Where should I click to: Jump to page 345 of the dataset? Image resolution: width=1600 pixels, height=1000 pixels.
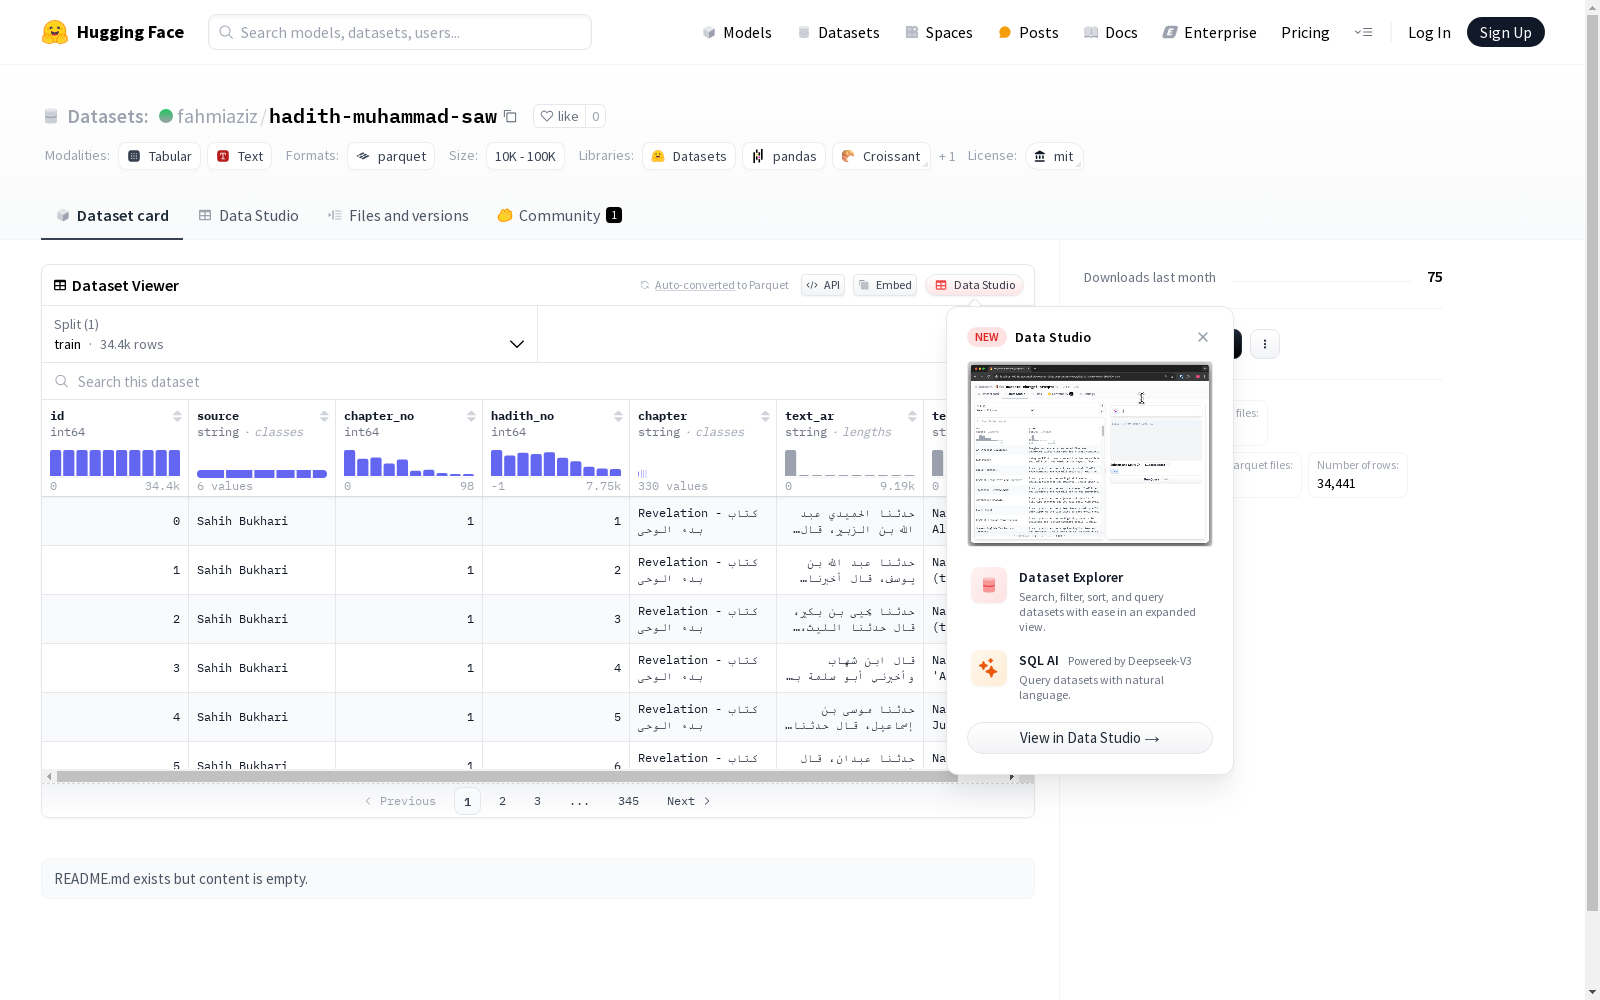pyautogui.click(x=628, y=801)
